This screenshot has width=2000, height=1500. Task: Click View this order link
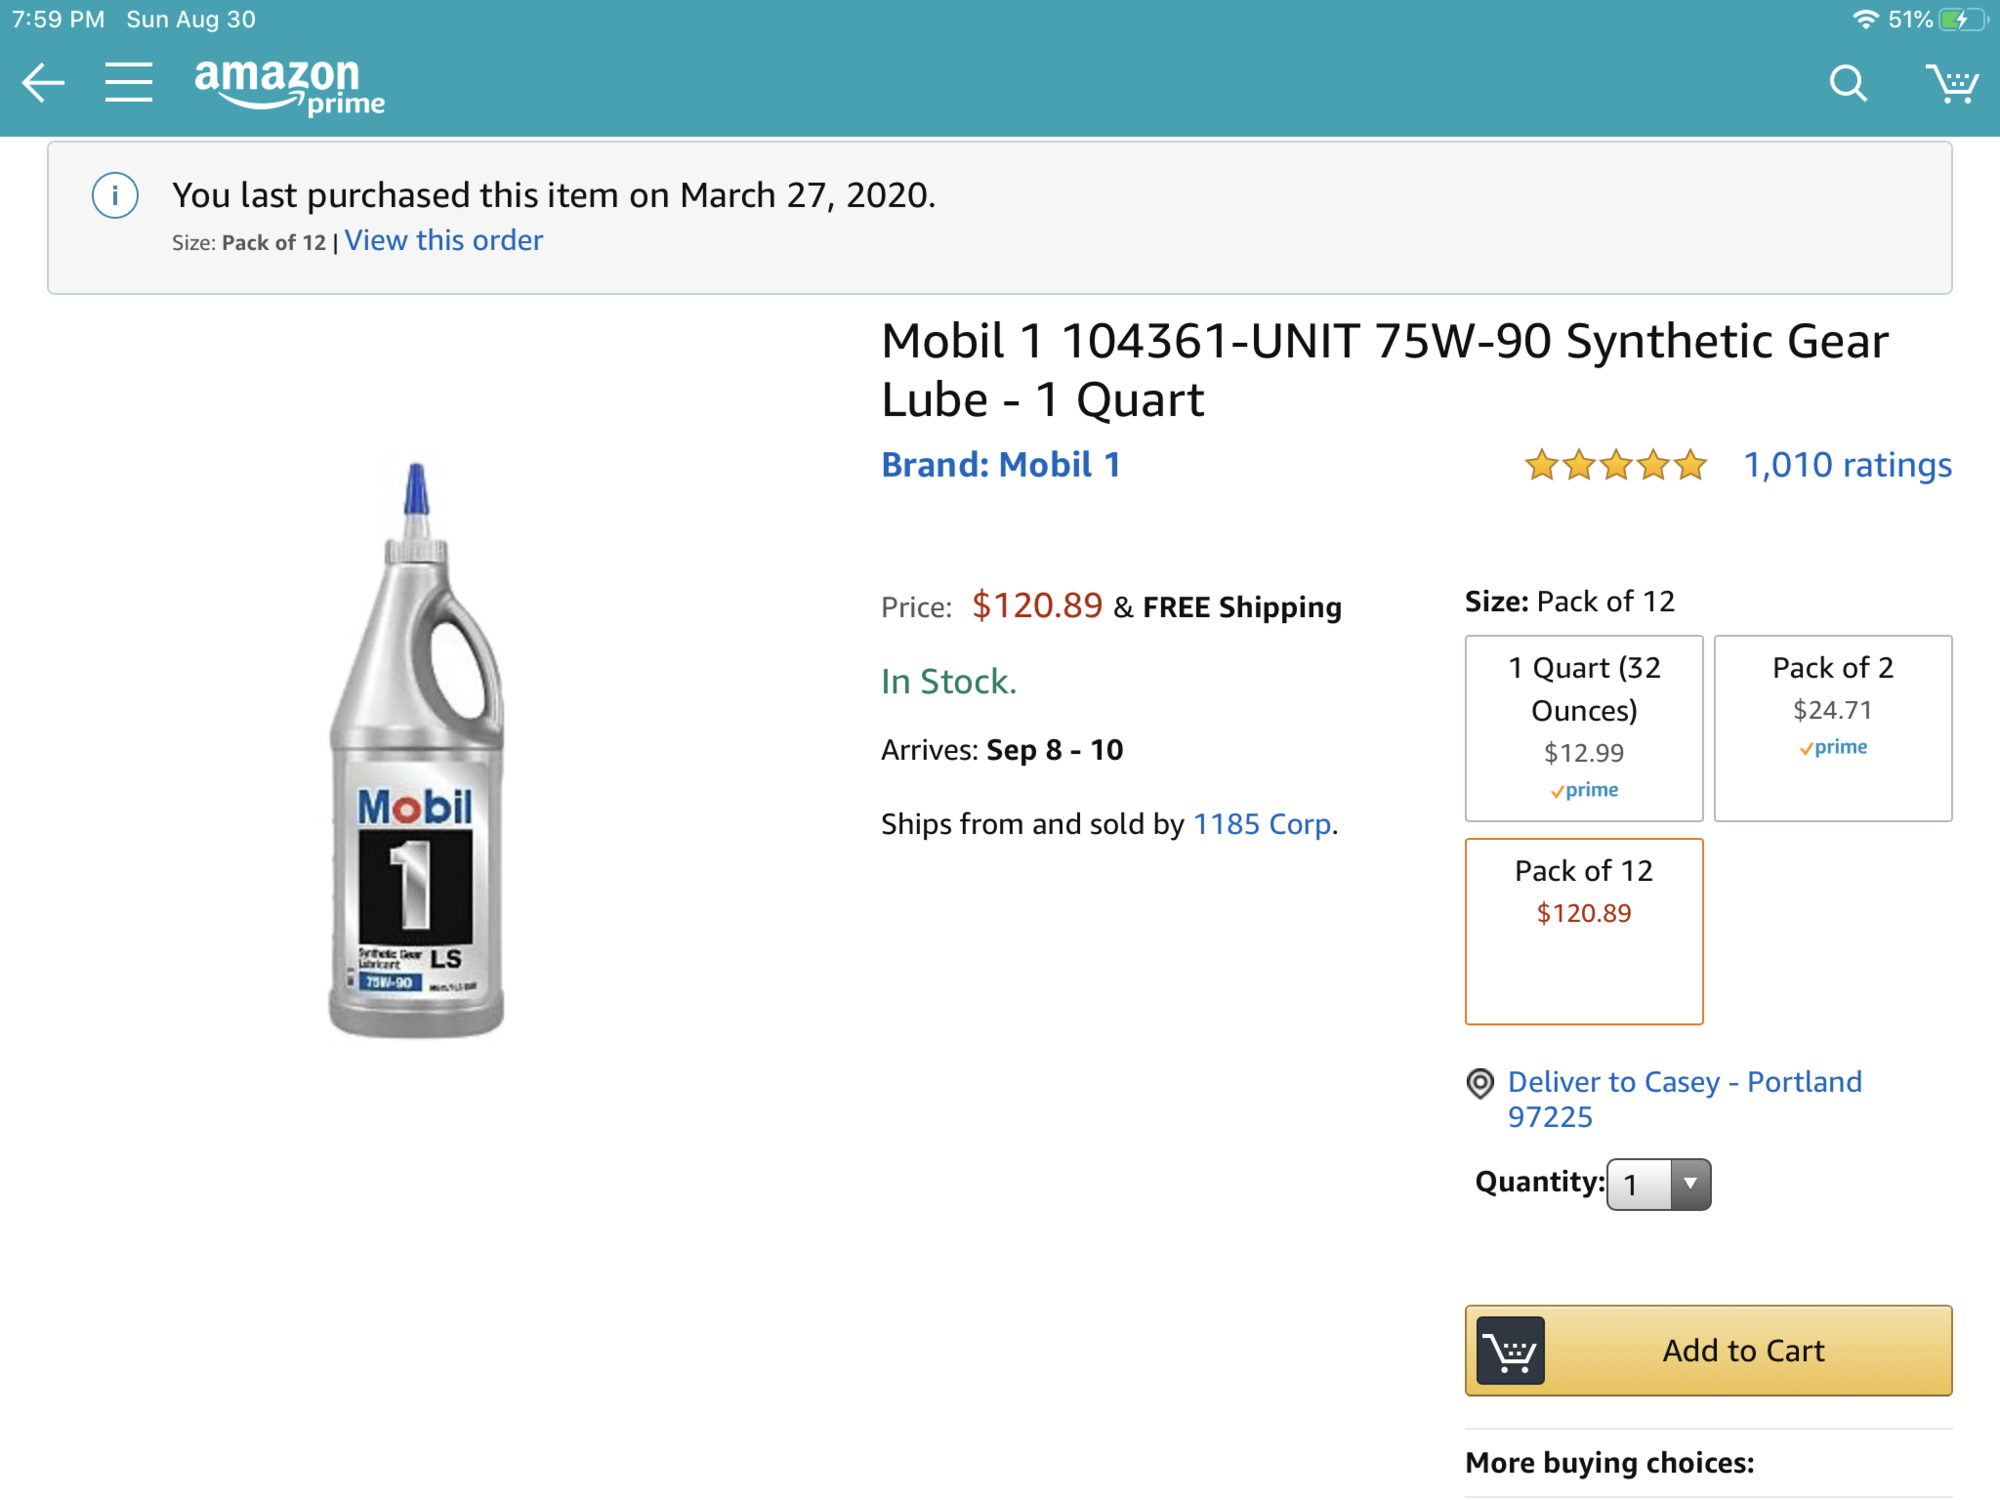click(444, 241)
